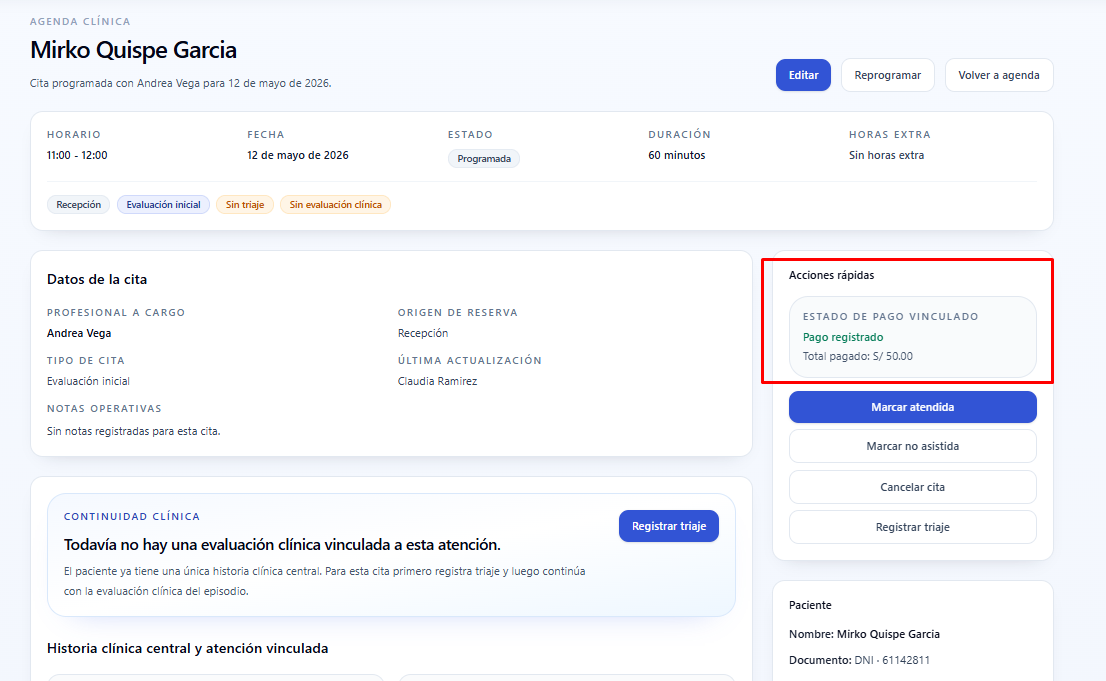Open the Reprogramar option

887,75
